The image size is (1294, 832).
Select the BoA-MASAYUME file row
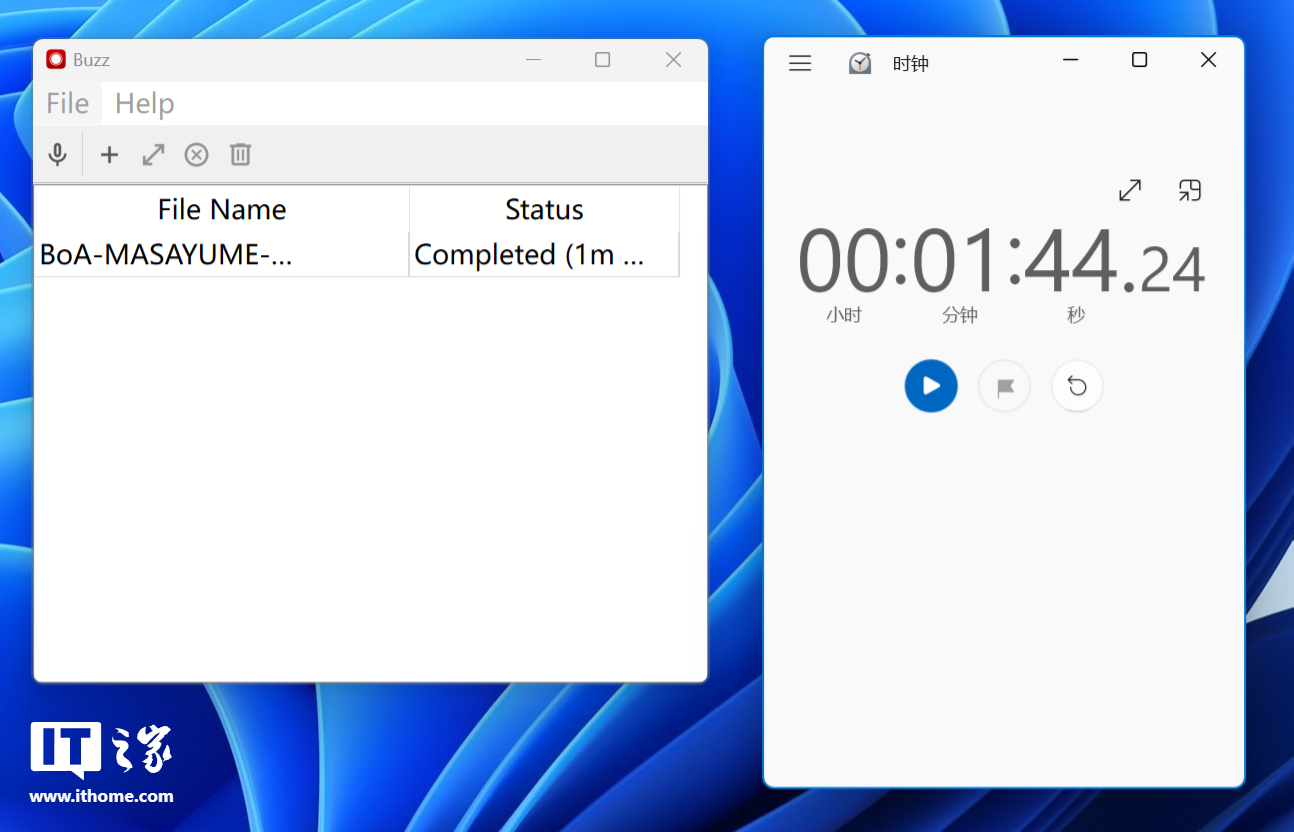[166, 255]
